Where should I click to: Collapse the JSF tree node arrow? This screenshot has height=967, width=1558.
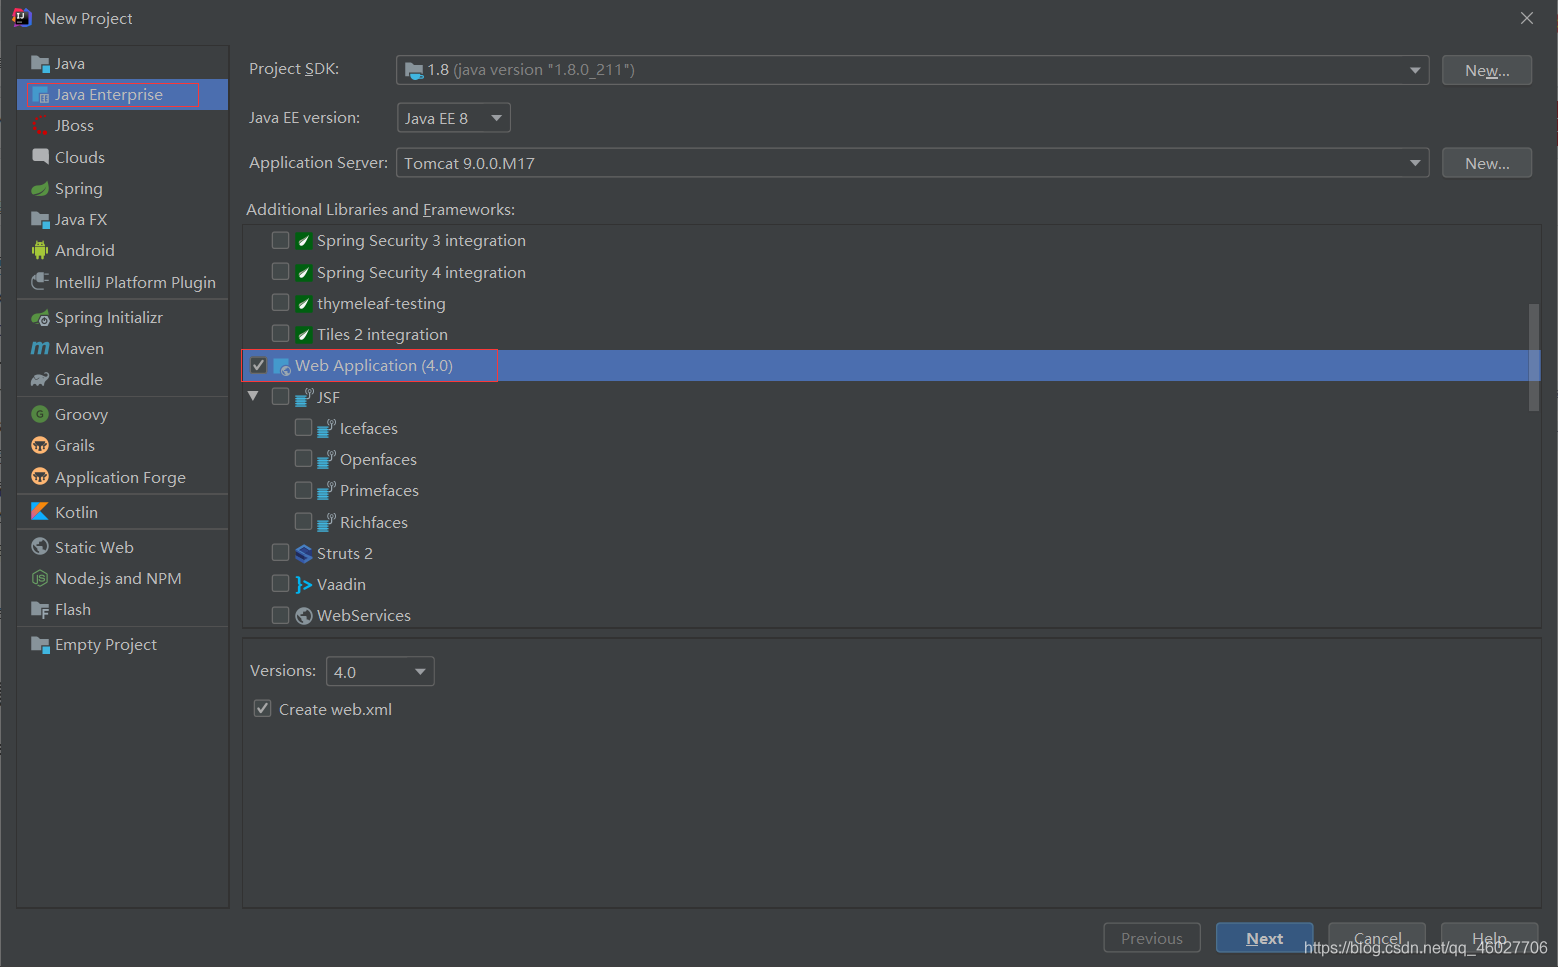[x=254, y=397]
